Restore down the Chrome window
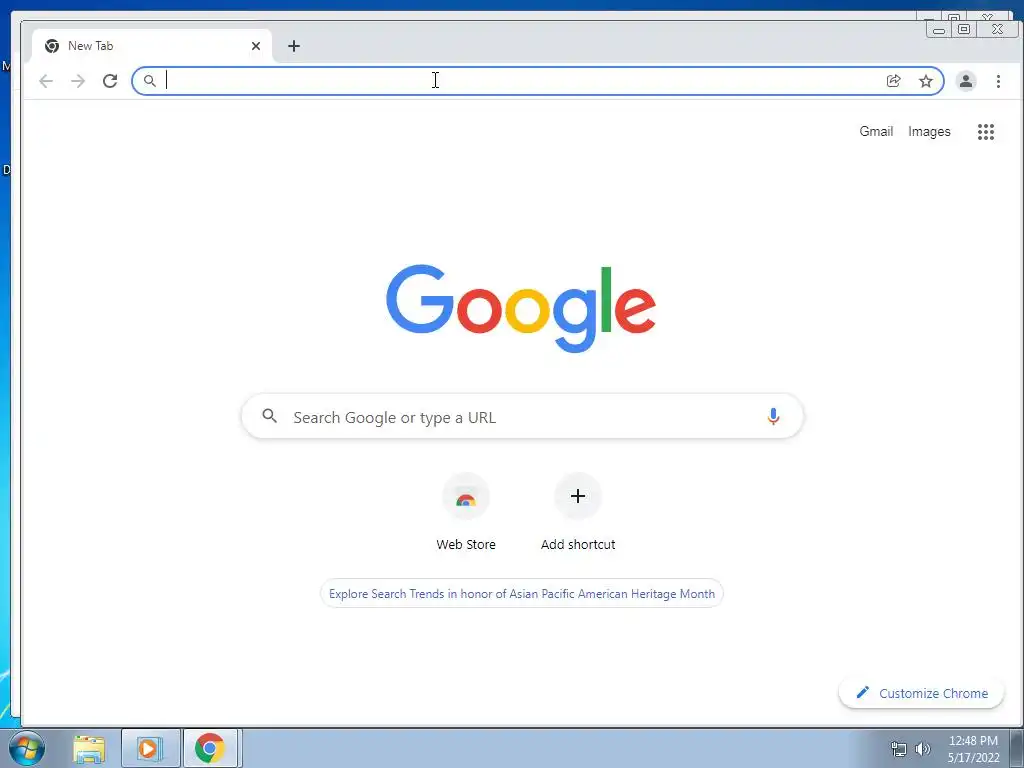1024x768 pixels. (x=963, y=29)
